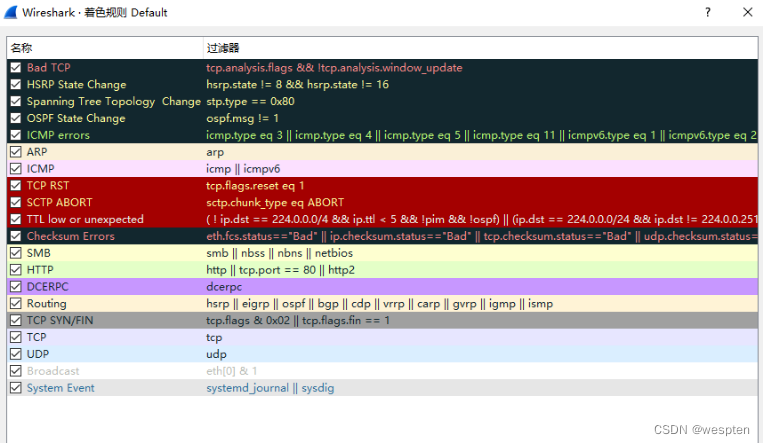765x446 pixels.
Task: Select the DCERPC rule name
Action: 47,286
